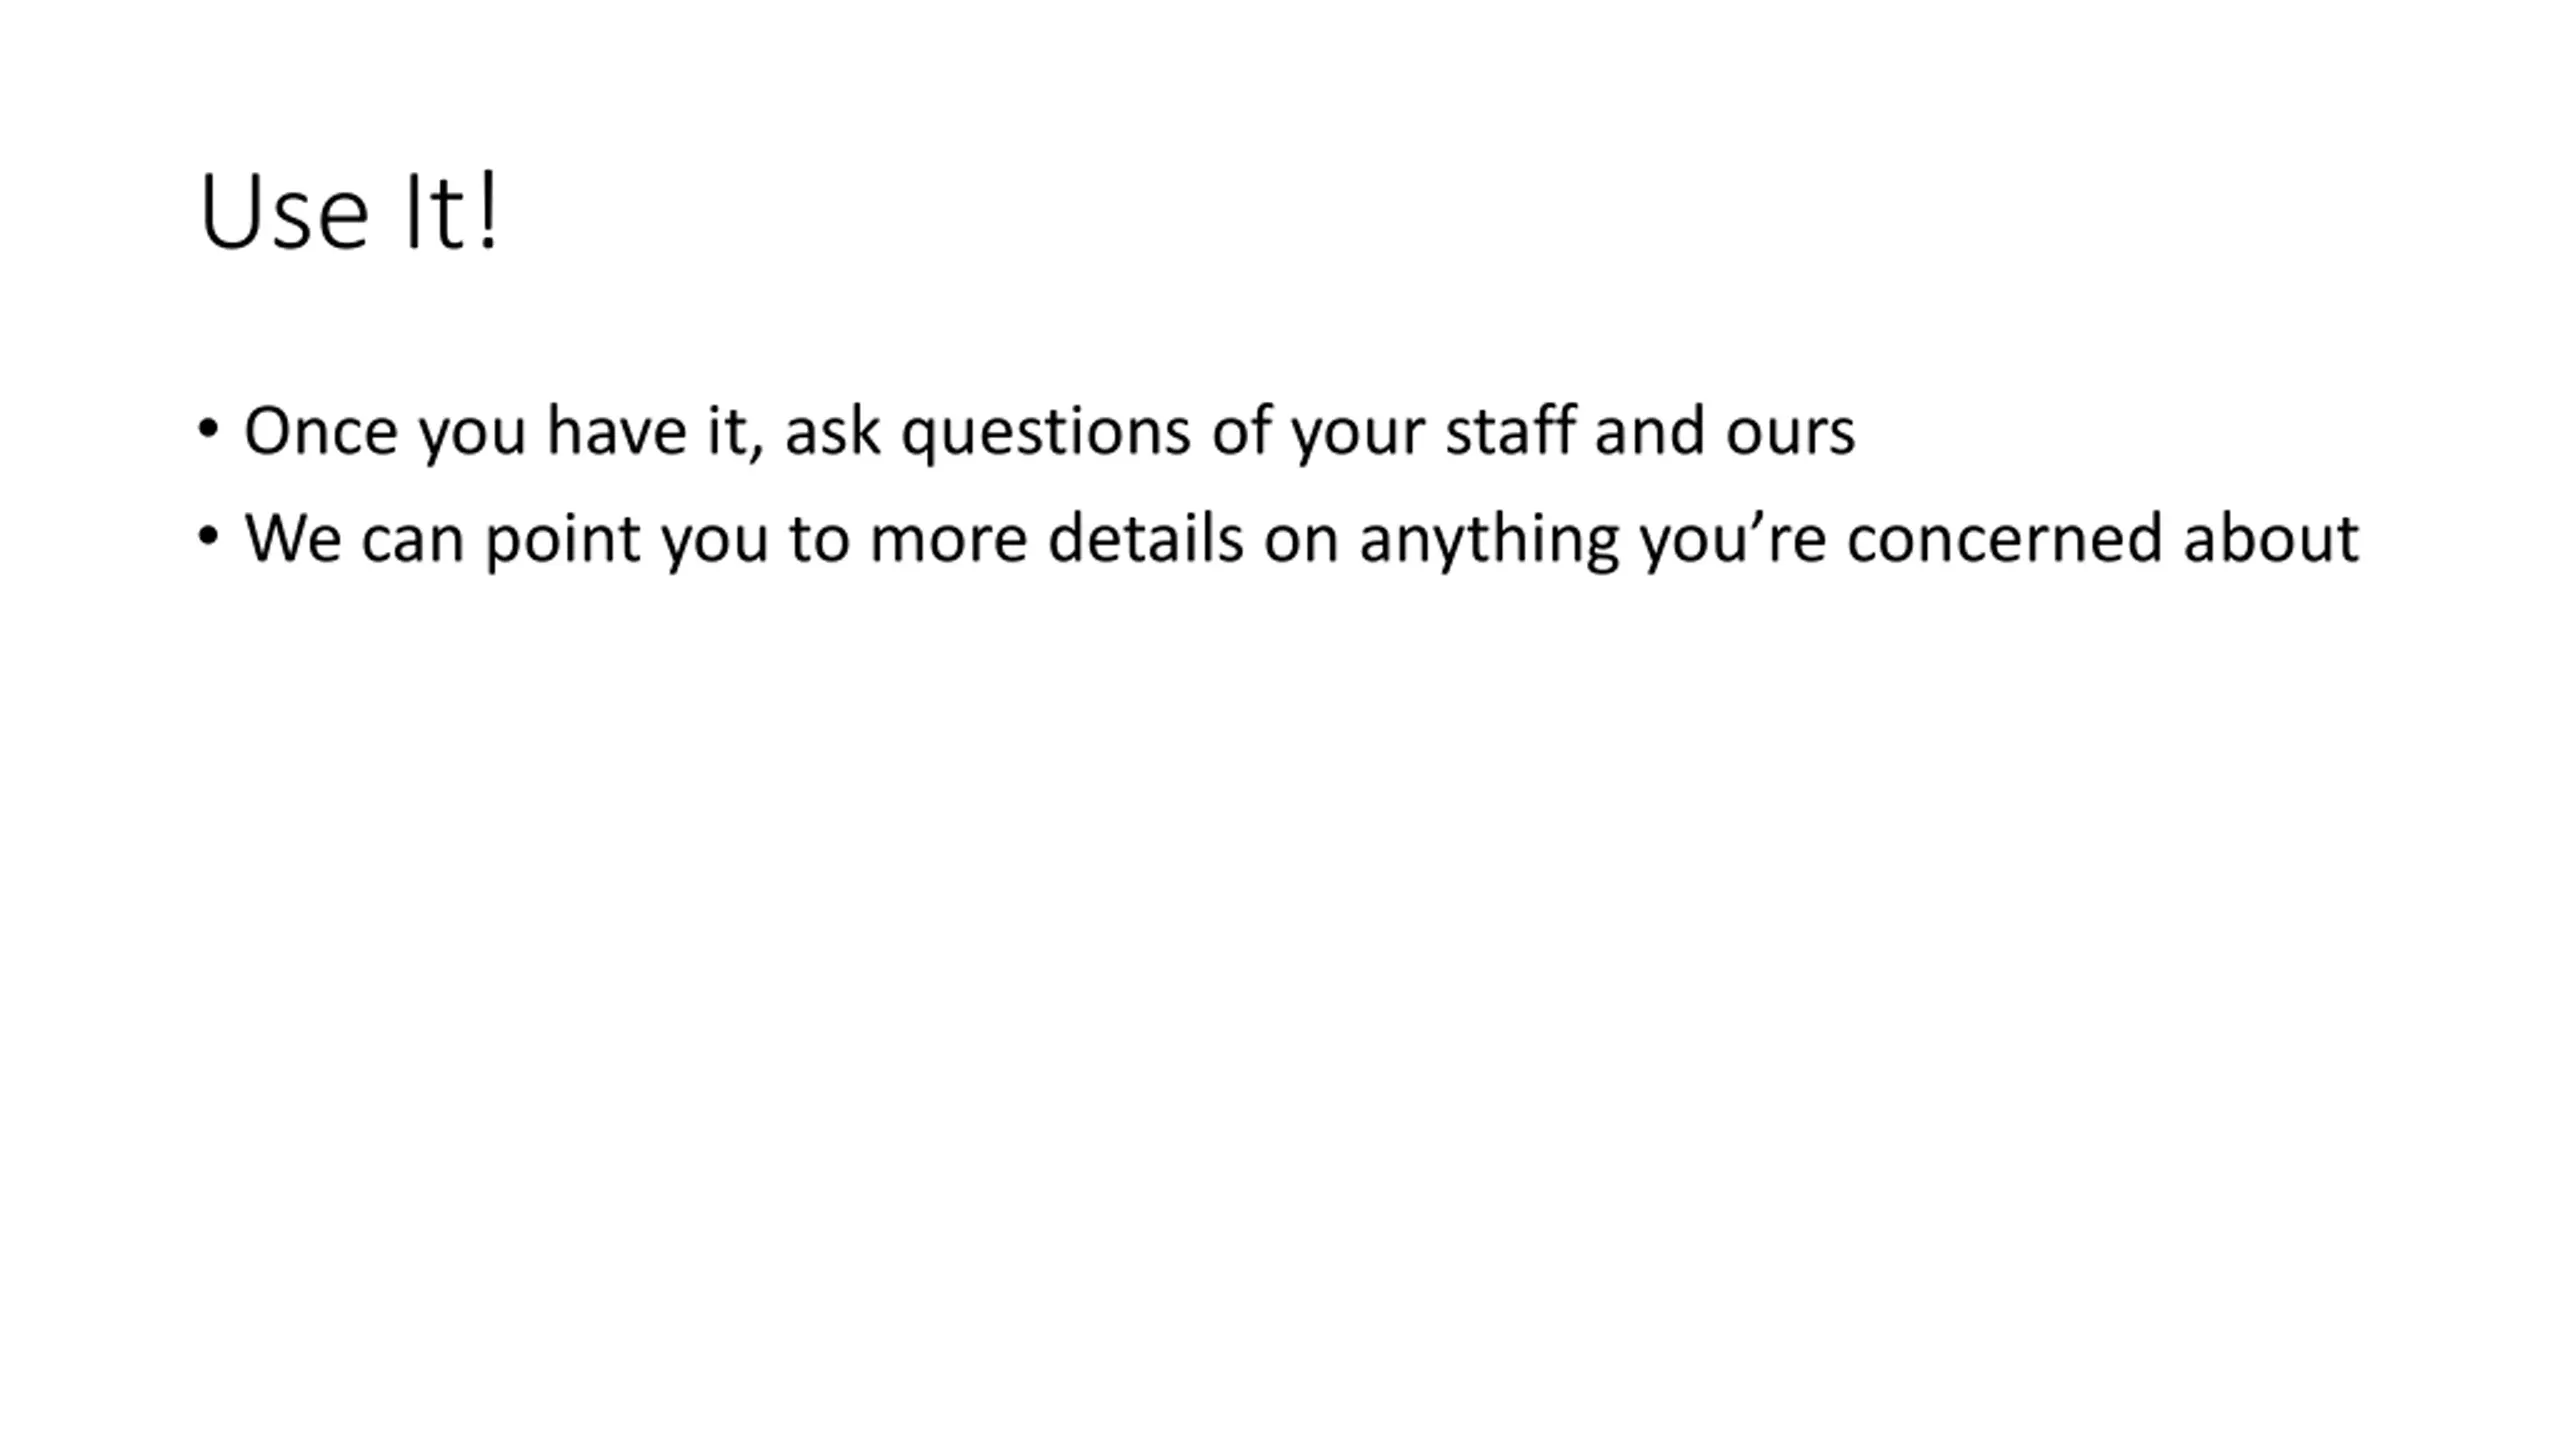Viewport: 2560px width, 1440px height.
Task: Click the word "about" ending second bullet
Action: [x=2271, y=537]
